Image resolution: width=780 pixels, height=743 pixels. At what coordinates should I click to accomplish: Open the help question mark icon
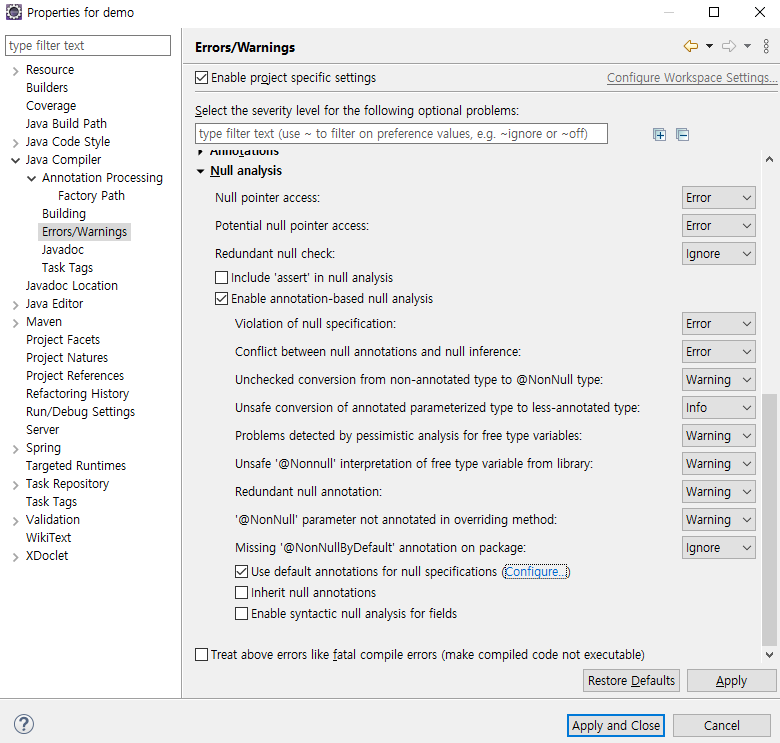click(x=24, y=724)
